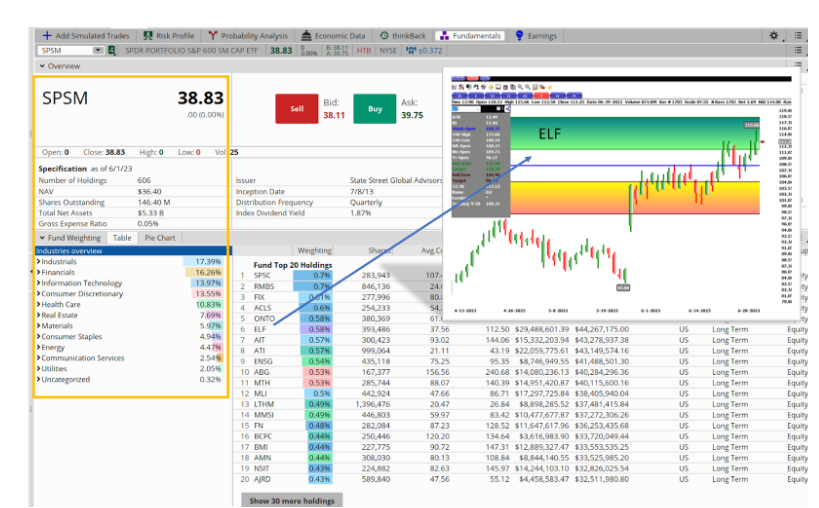Viewport: 819px width, 508px height.
Task: Open the Probability Analysis tab
Action: pyautogui.click(x=248, y=36)
